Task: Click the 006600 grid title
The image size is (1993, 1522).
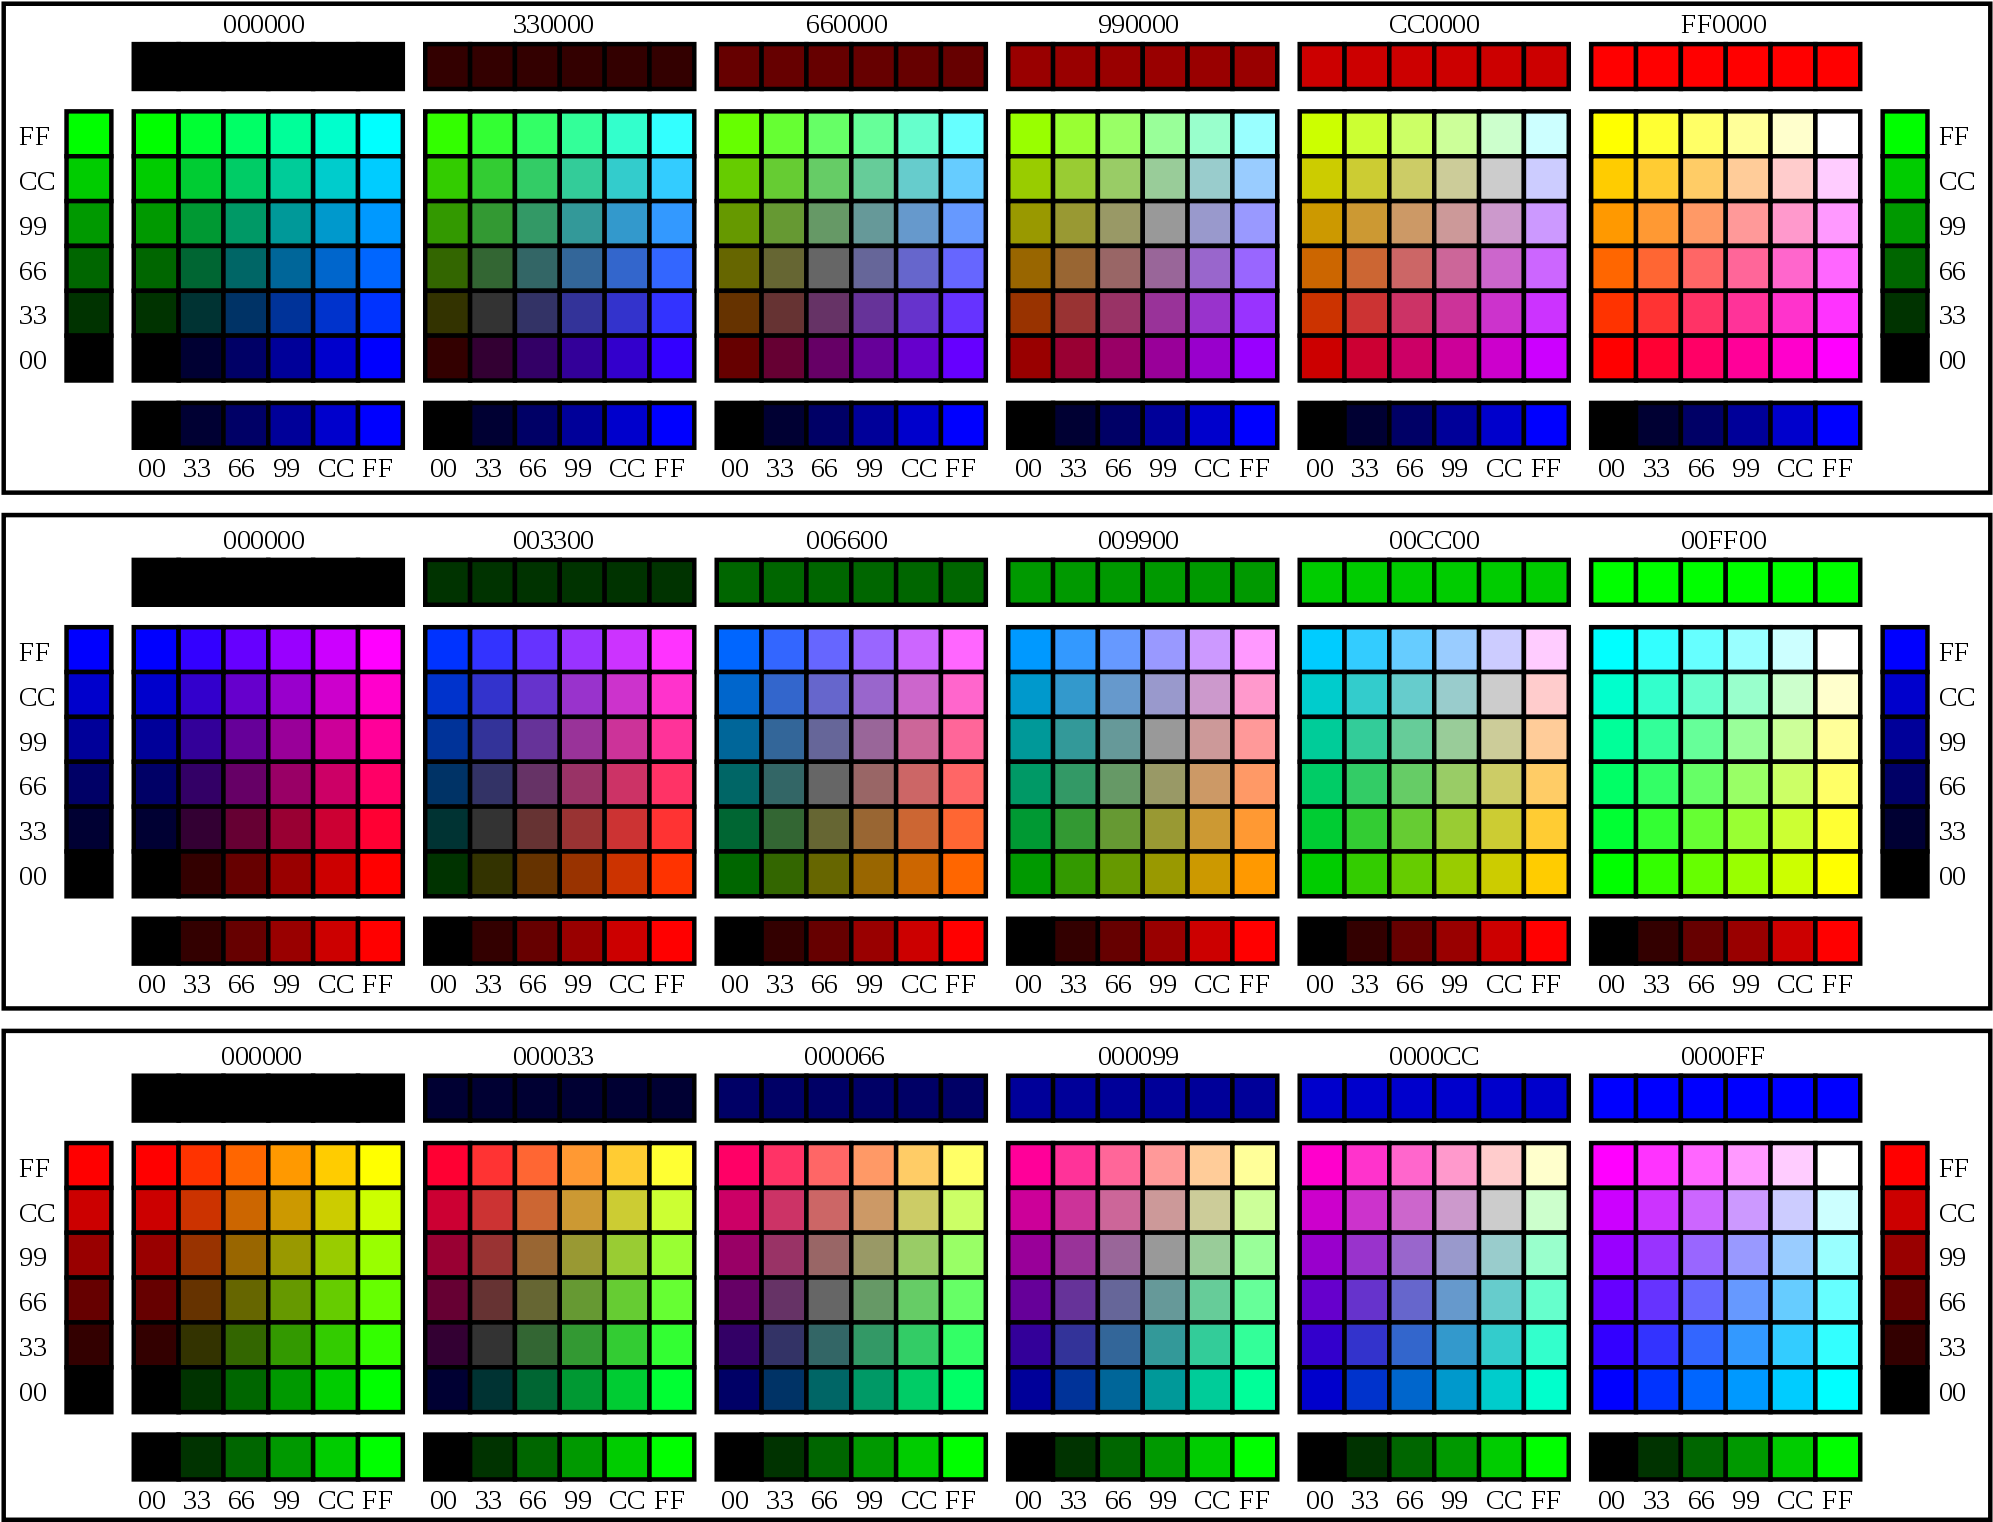Action: (x=846, y=540)
